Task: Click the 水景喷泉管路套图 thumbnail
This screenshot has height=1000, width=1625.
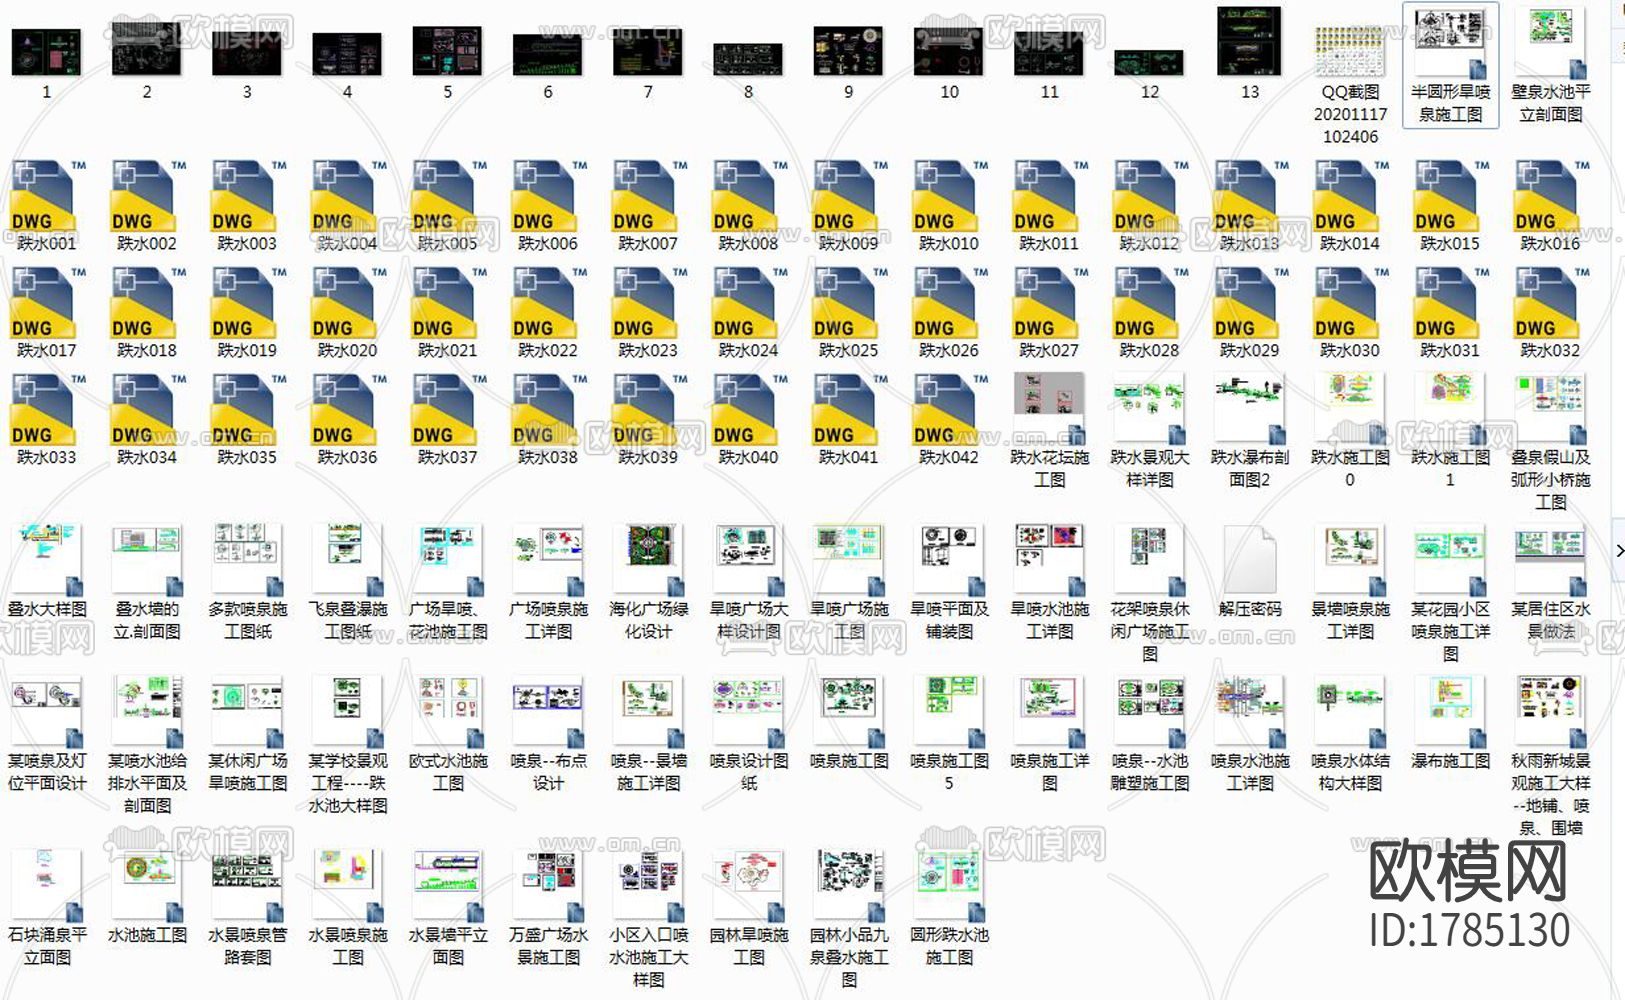Action: [247, 886]
